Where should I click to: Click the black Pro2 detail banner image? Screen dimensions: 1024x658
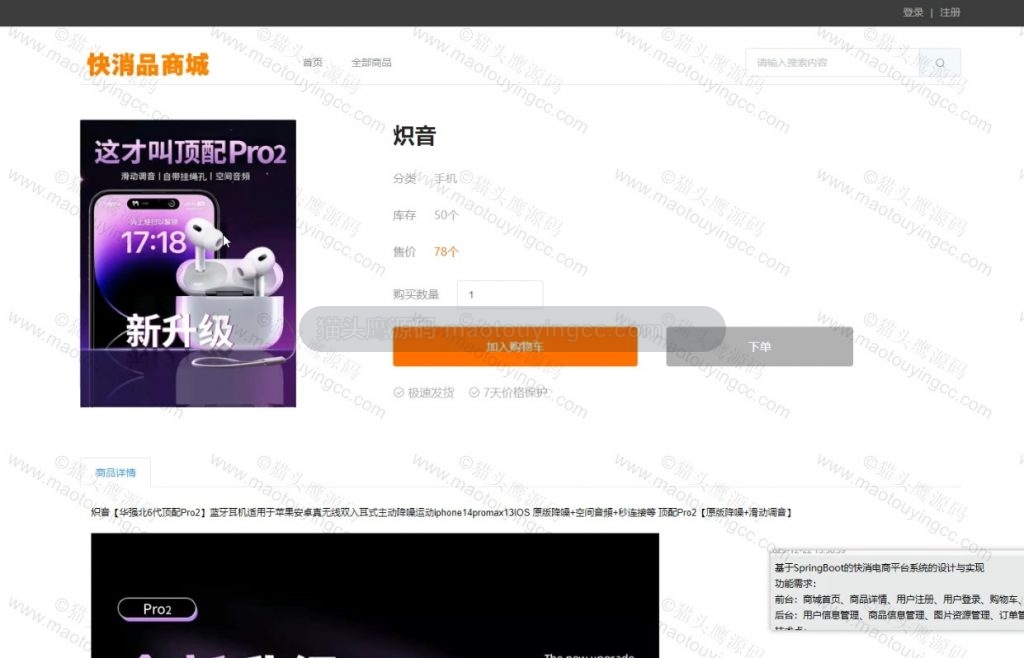coord(375,595)
